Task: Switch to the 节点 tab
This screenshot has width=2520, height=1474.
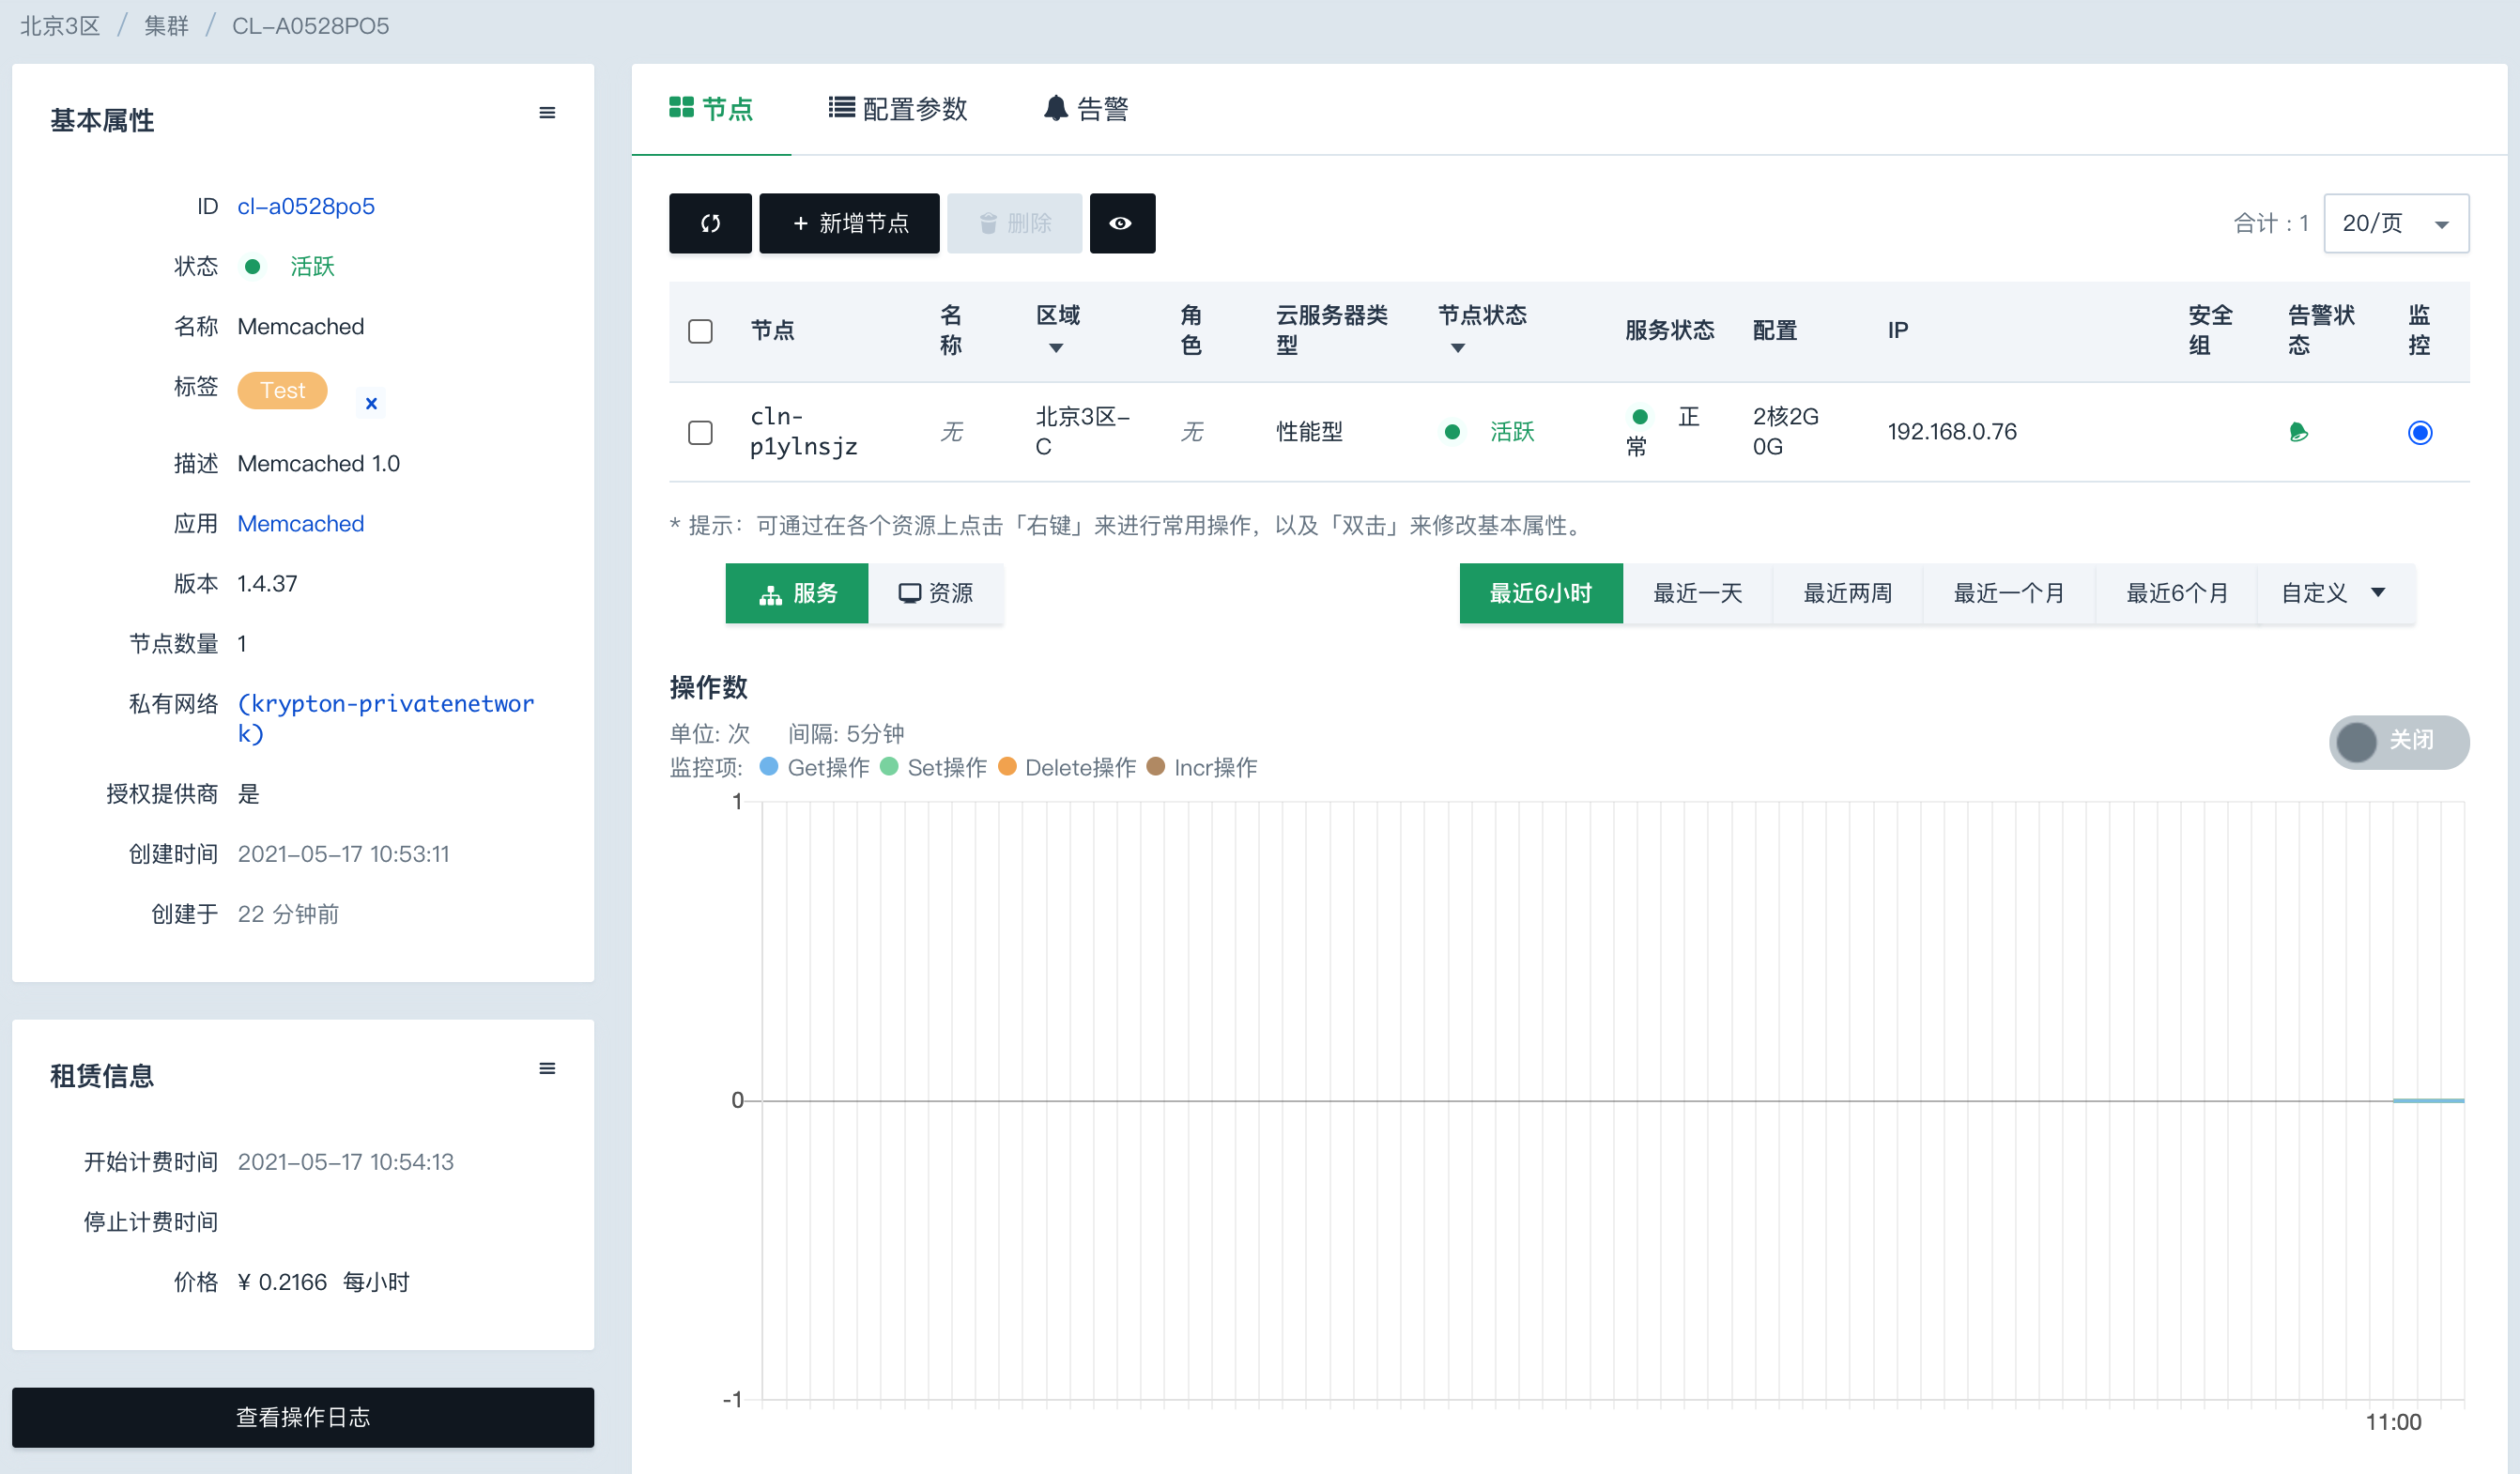Action: point(711,109)
